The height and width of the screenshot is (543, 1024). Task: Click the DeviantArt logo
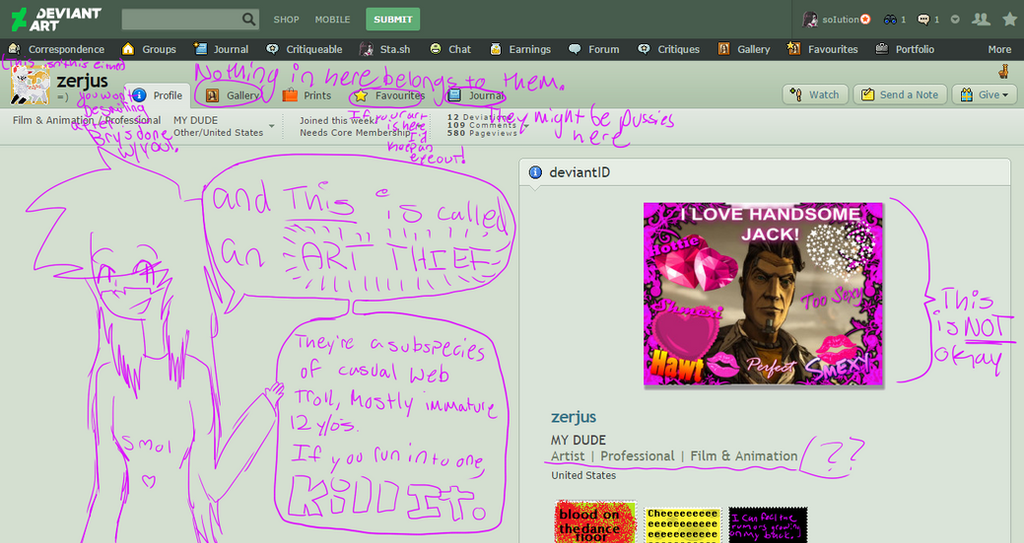tap(57, 19)
